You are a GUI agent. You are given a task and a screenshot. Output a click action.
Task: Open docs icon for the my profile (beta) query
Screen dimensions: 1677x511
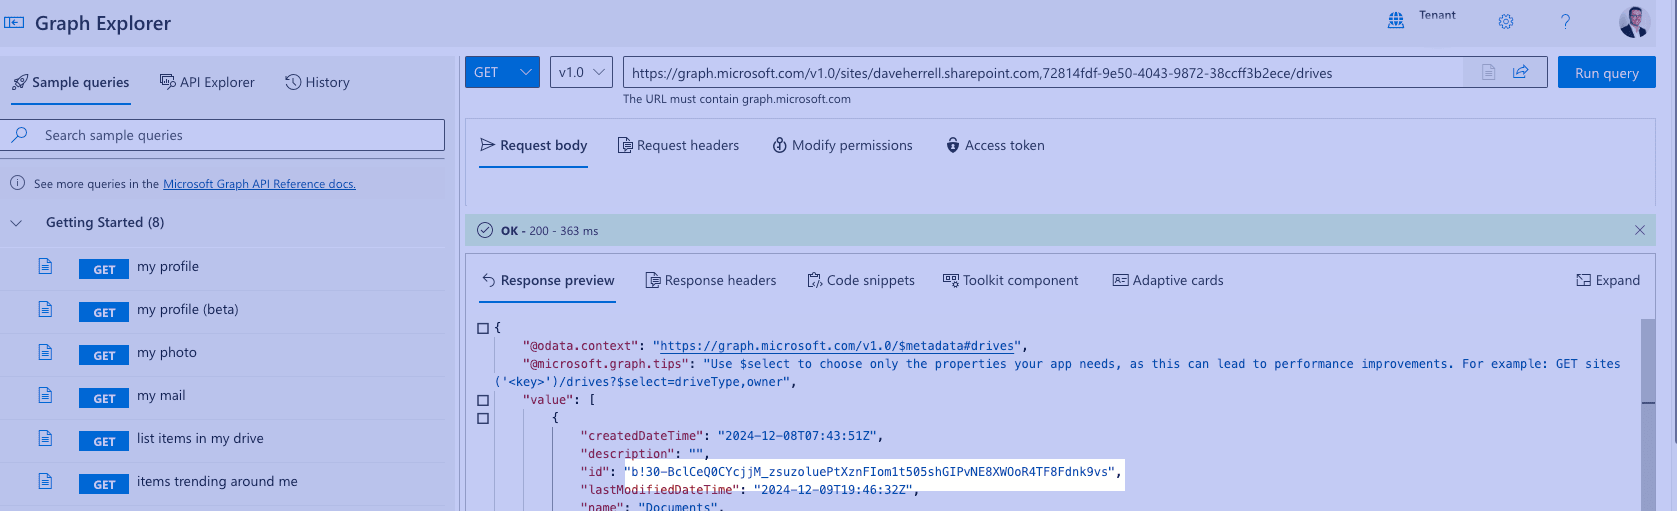(x=45, y=309)
